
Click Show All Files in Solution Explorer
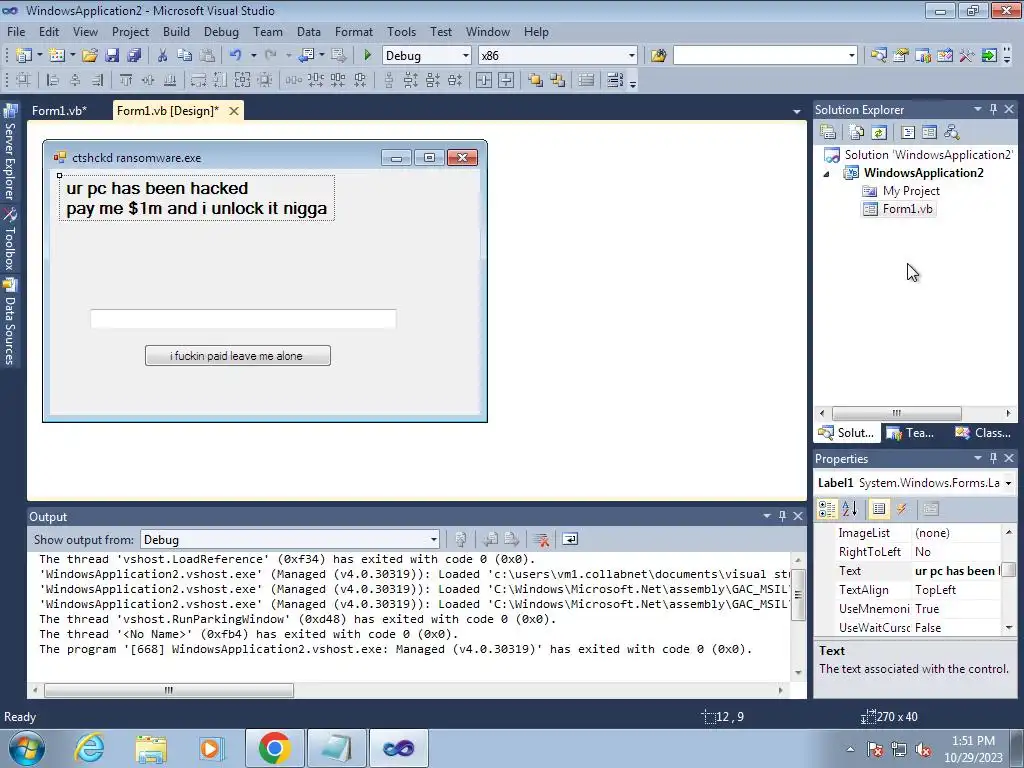(857, 133)
